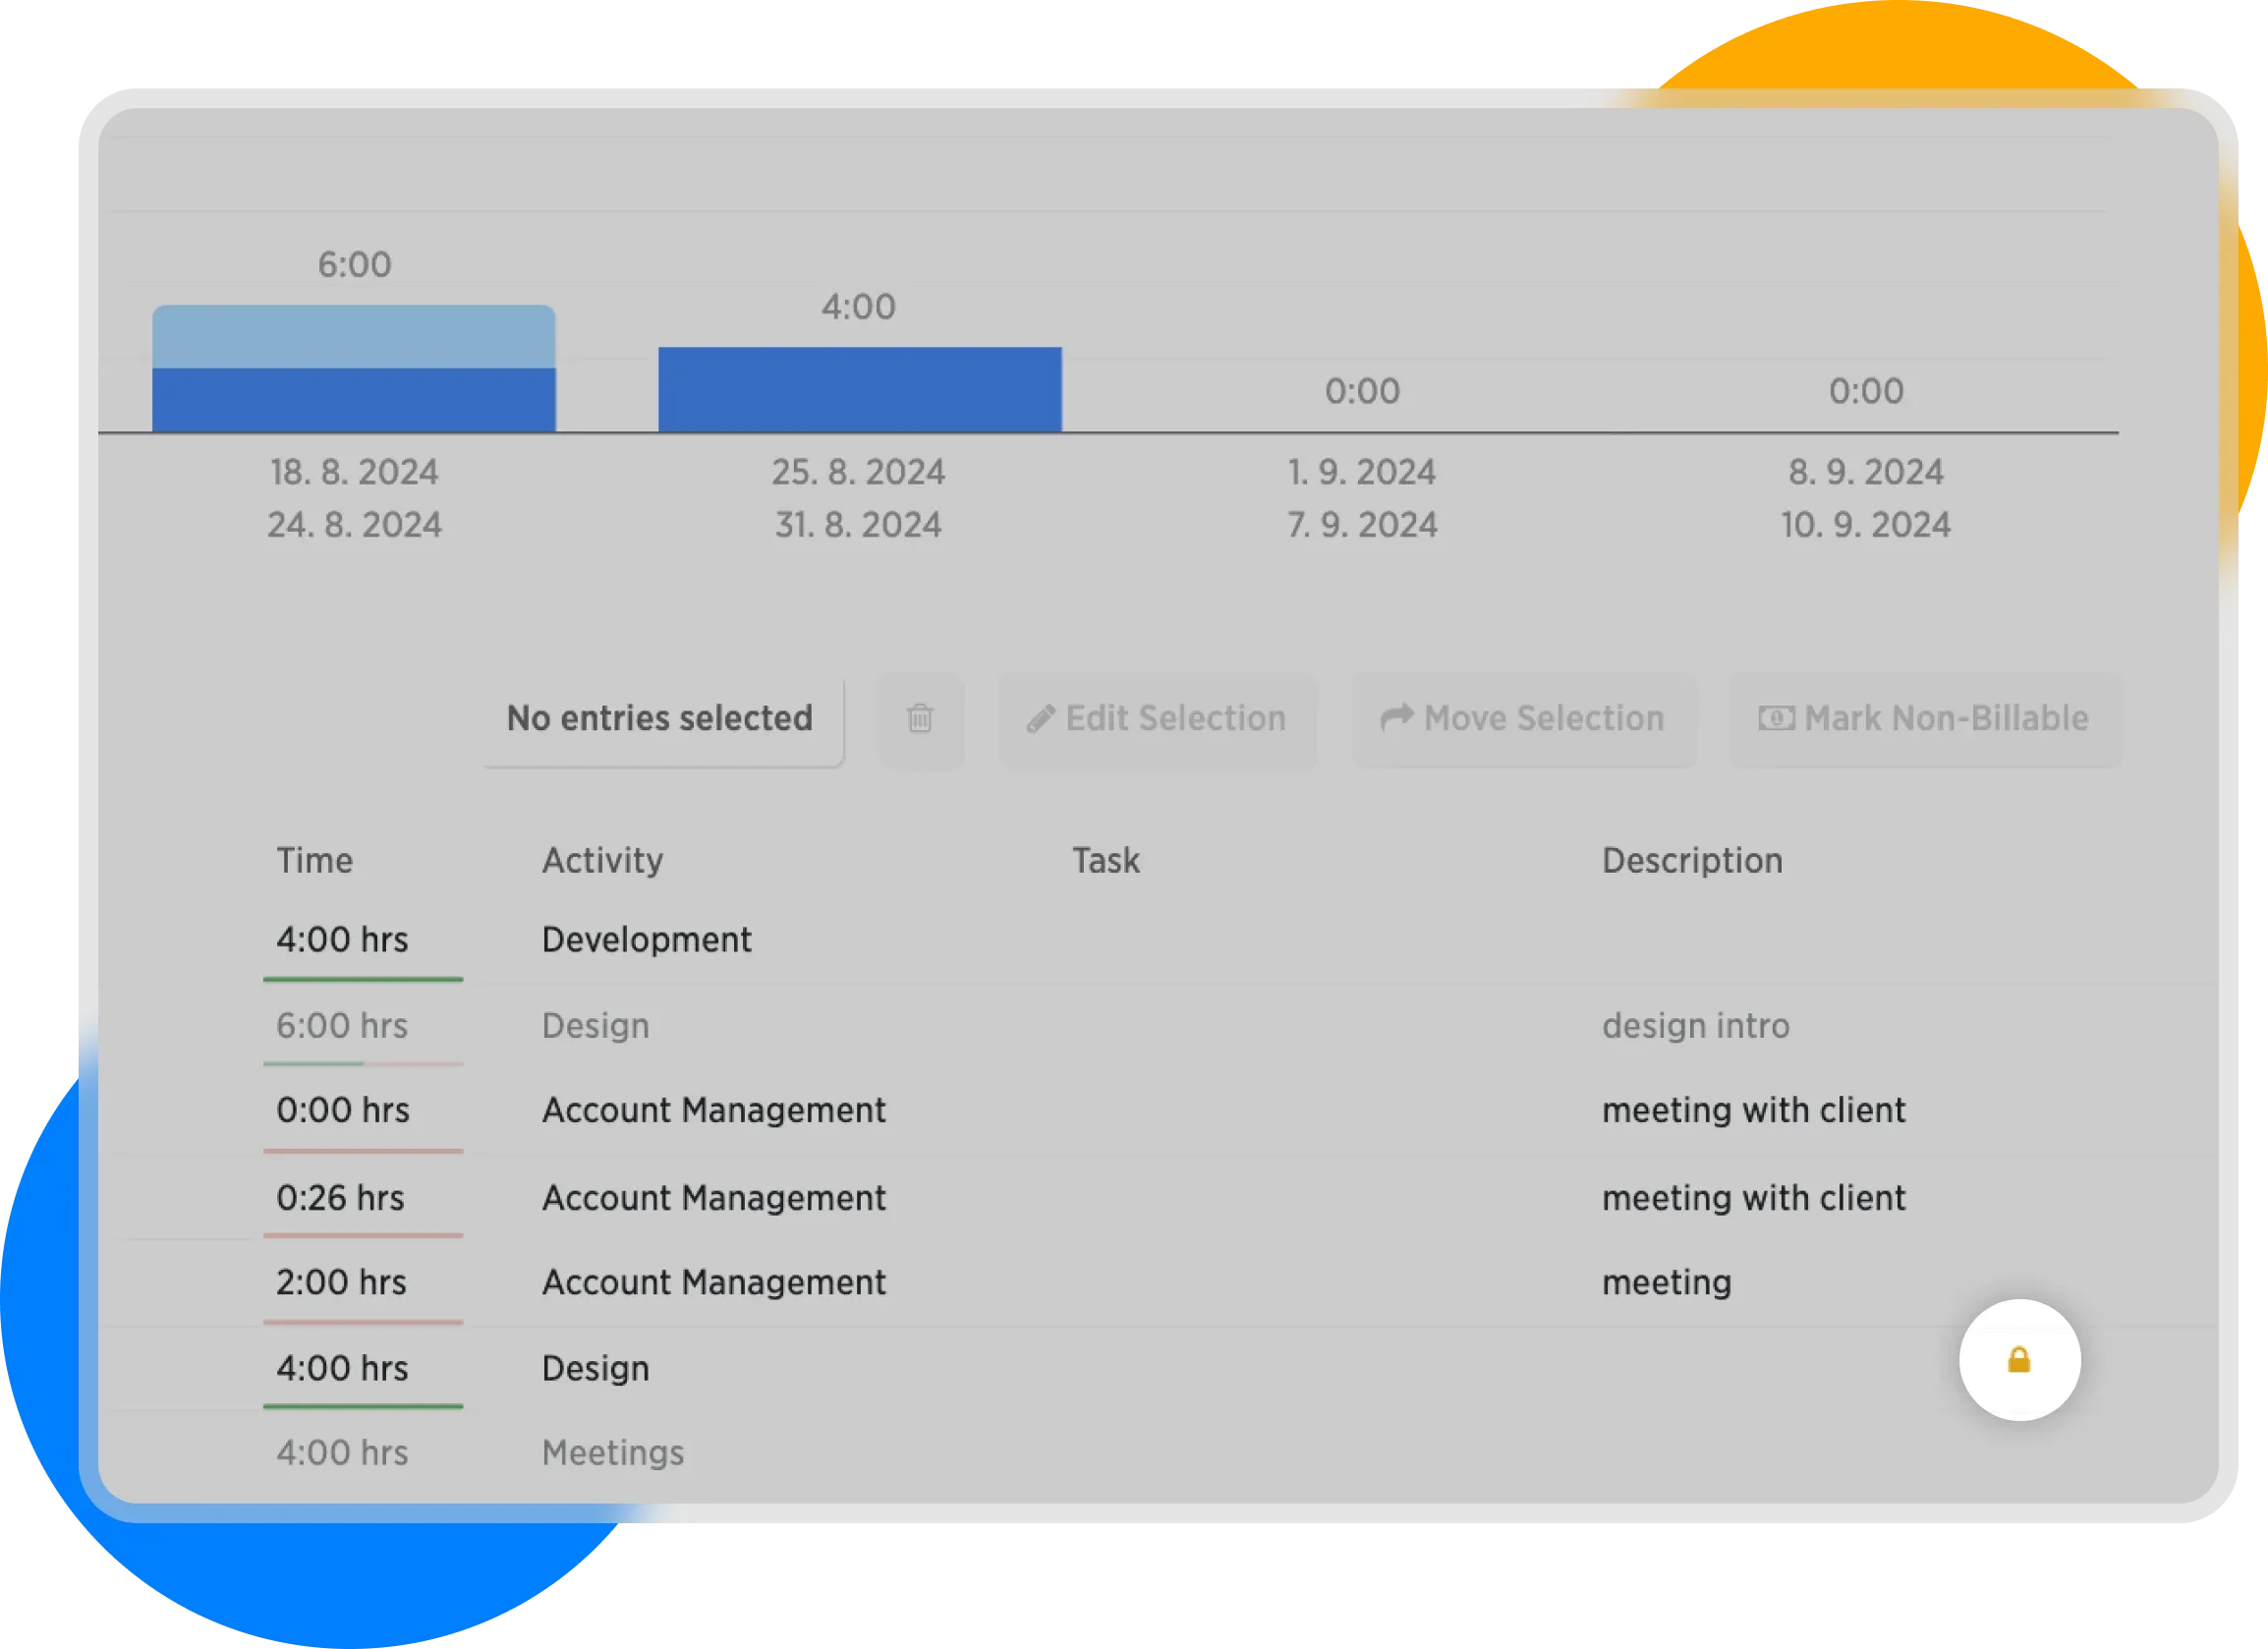Click the Task column header

point(1105,861)
